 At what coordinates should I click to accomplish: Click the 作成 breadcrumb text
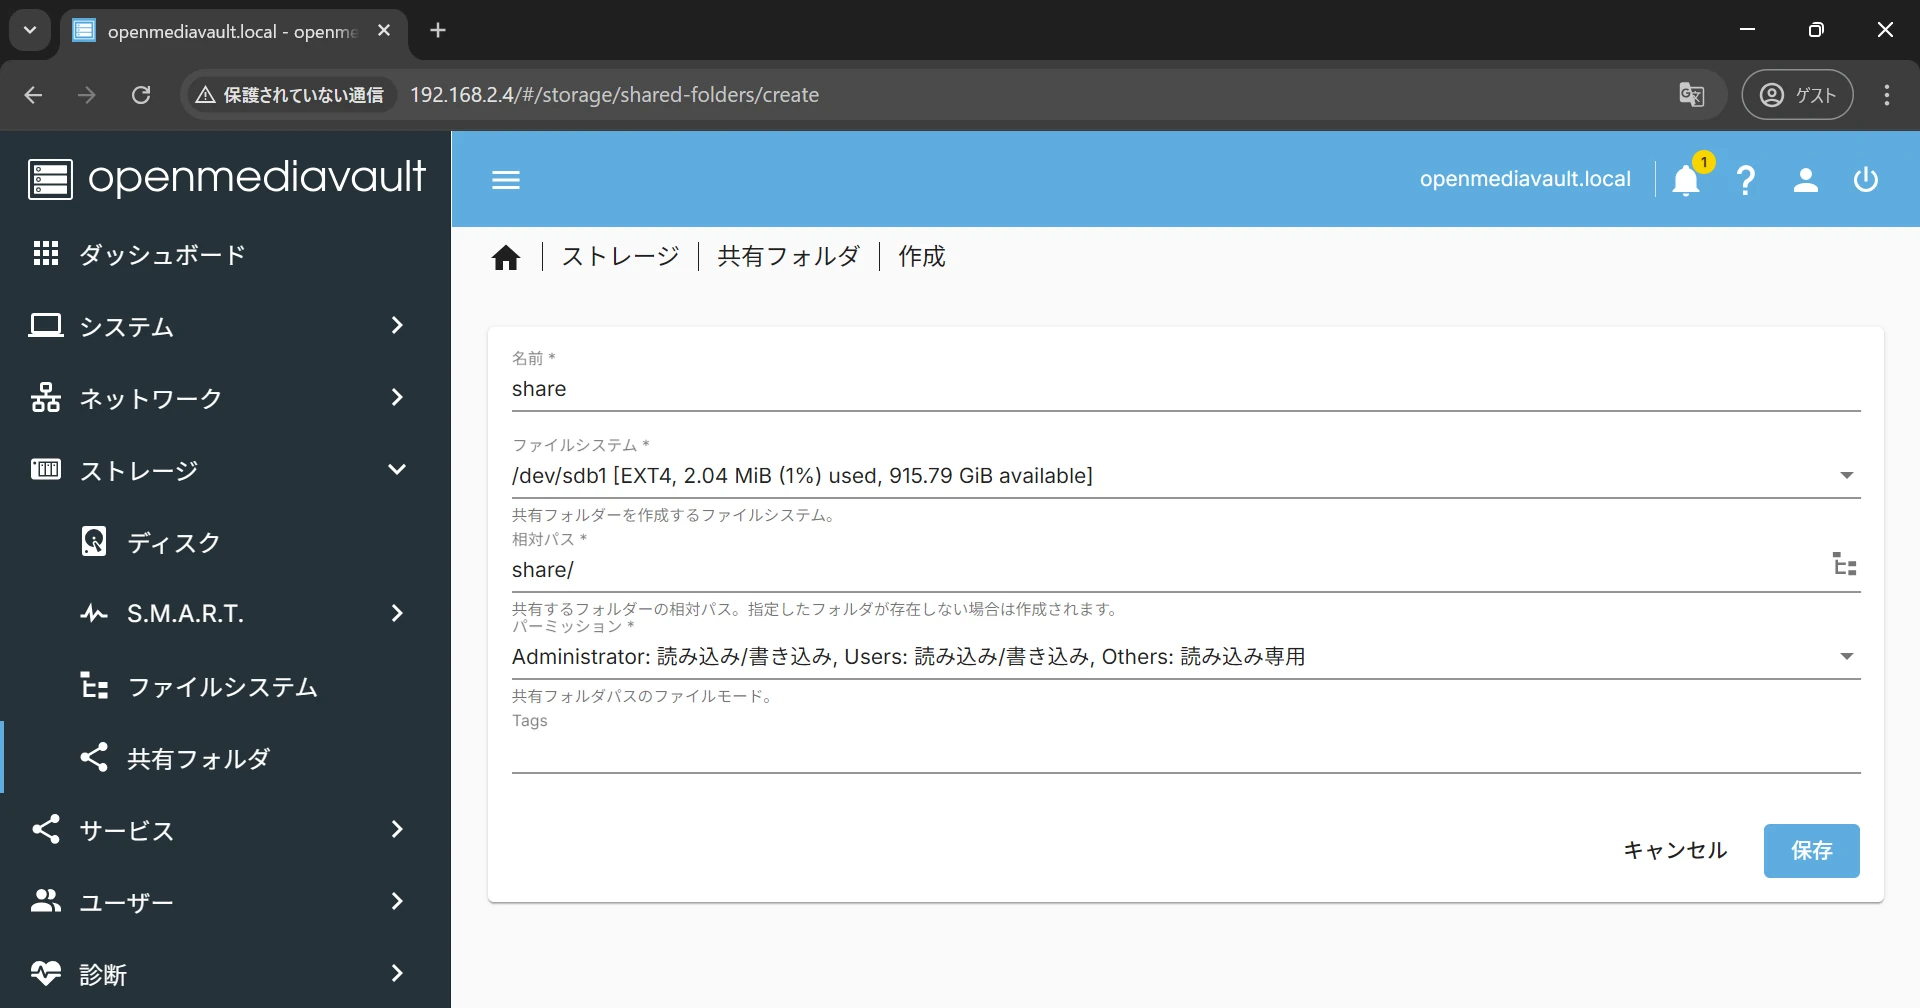922,257
